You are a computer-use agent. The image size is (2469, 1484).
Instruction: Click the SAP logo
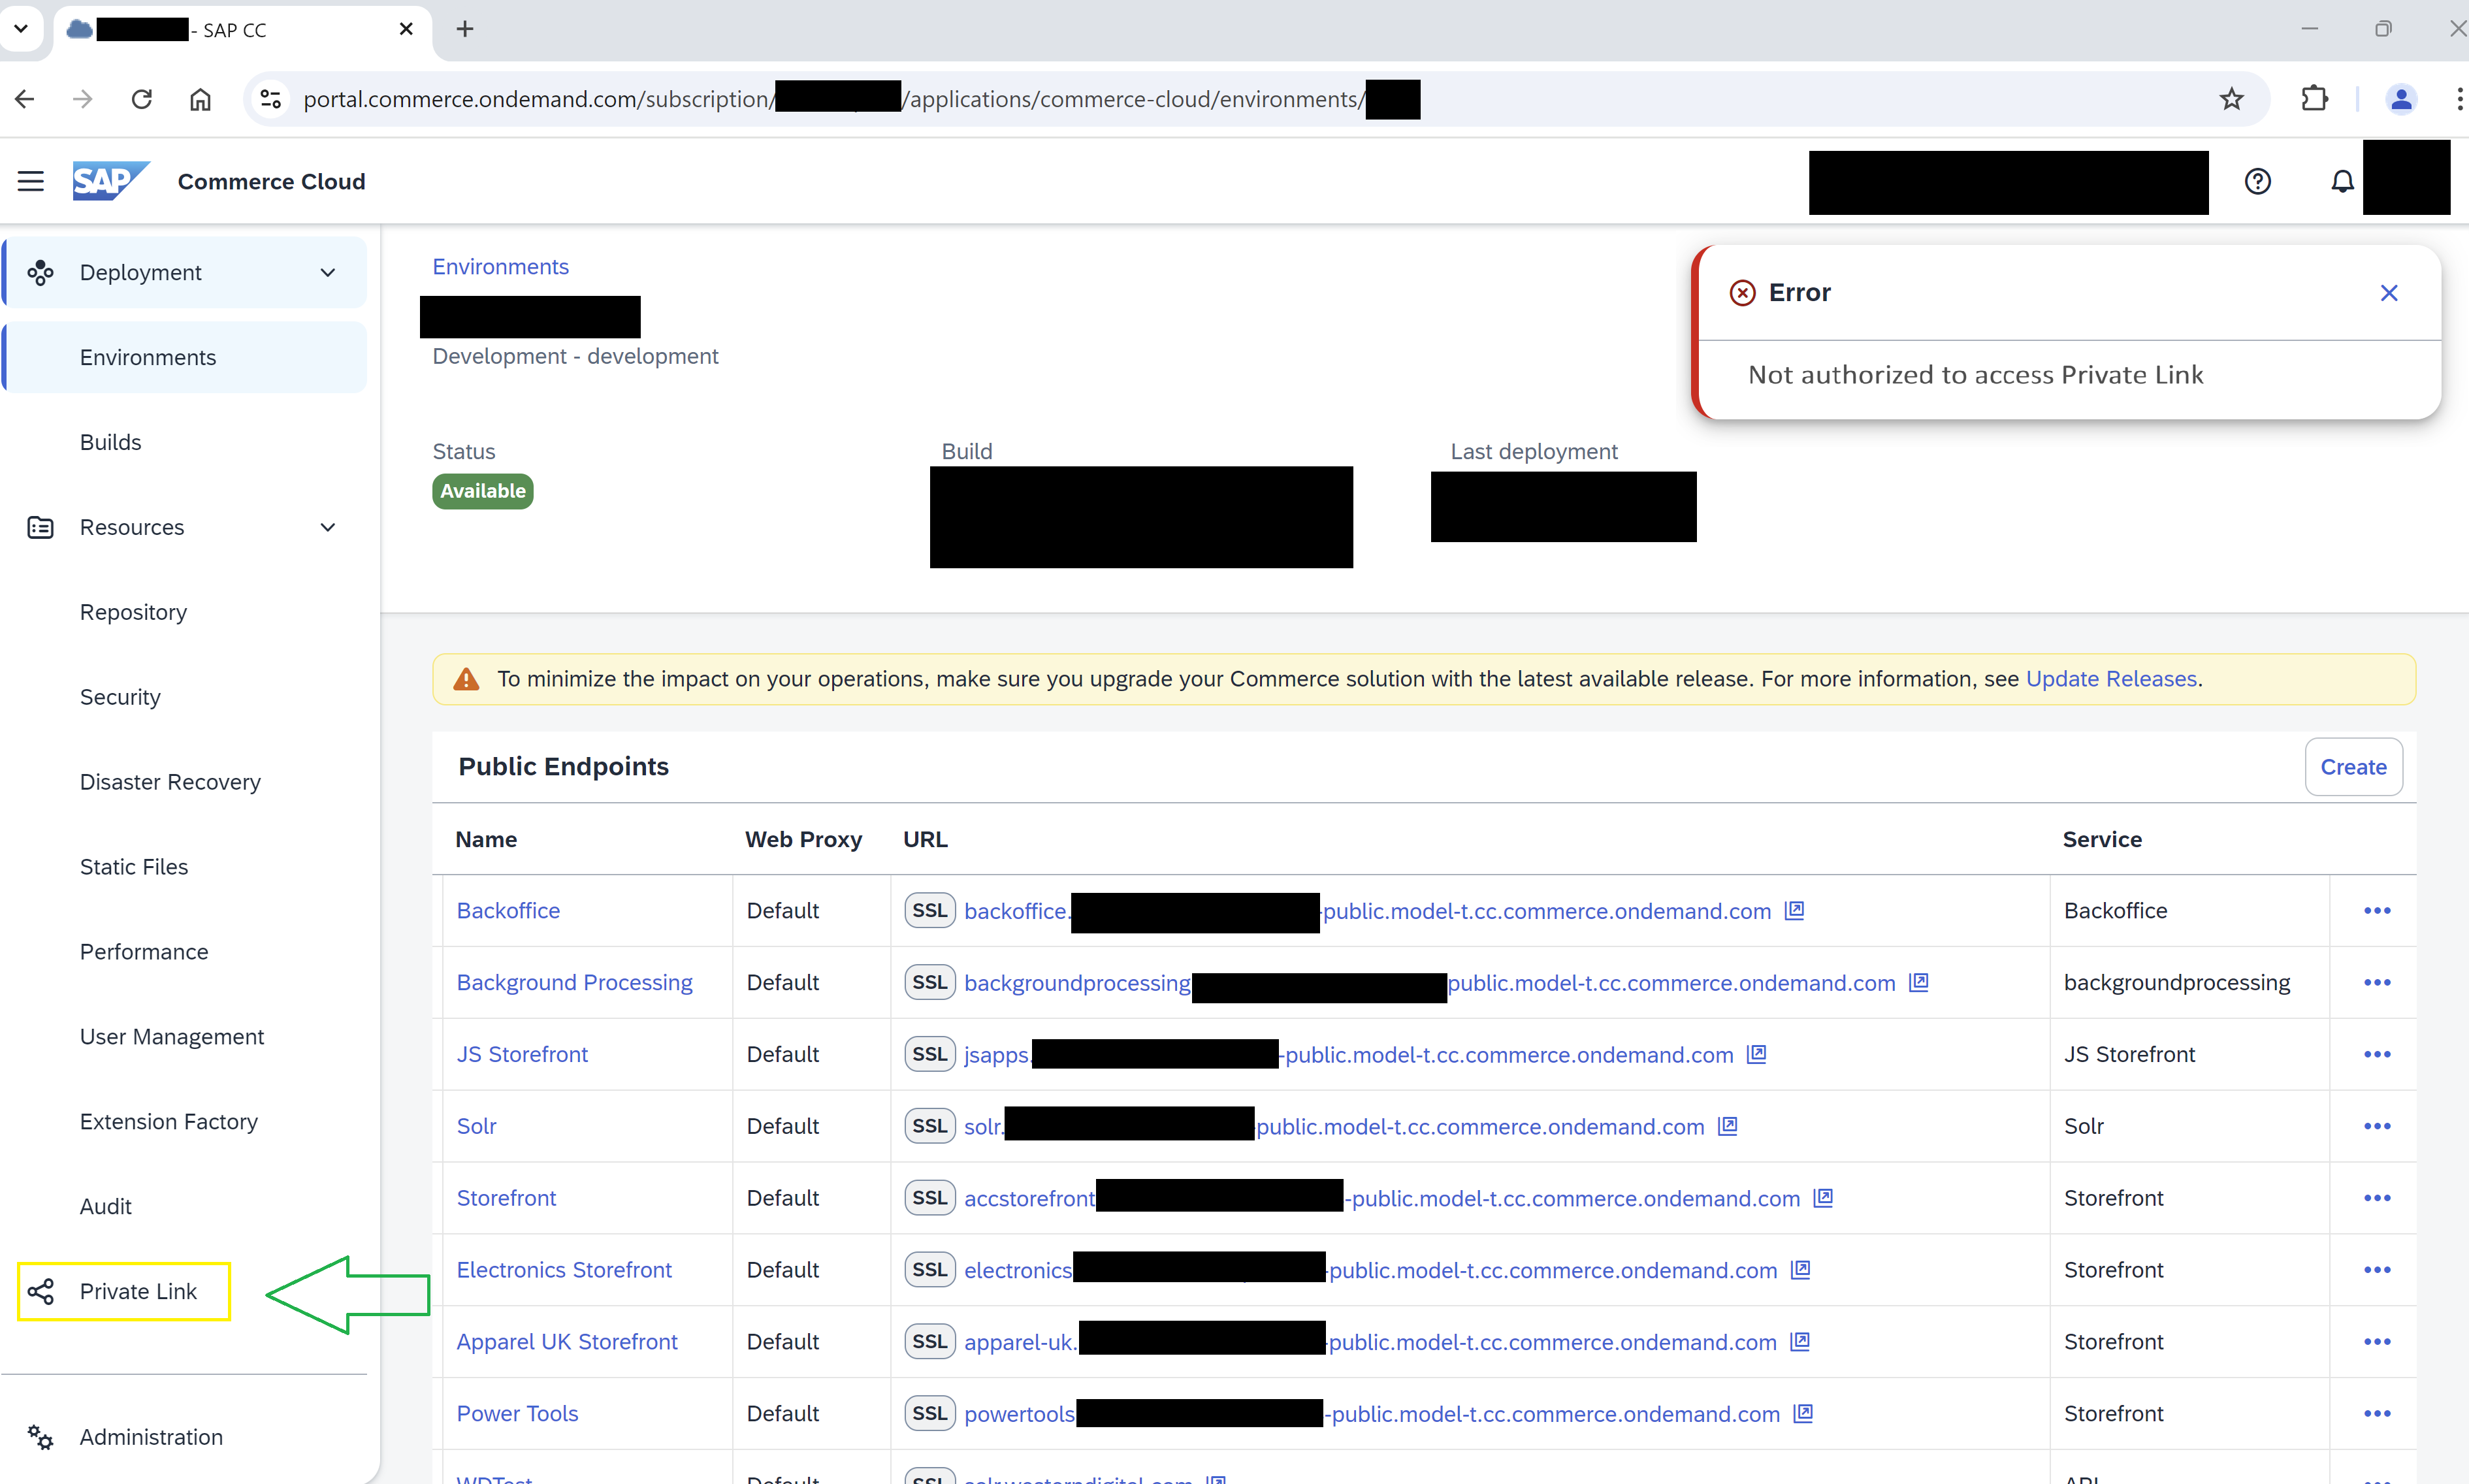pyautogui.click(x=111, y=181)
